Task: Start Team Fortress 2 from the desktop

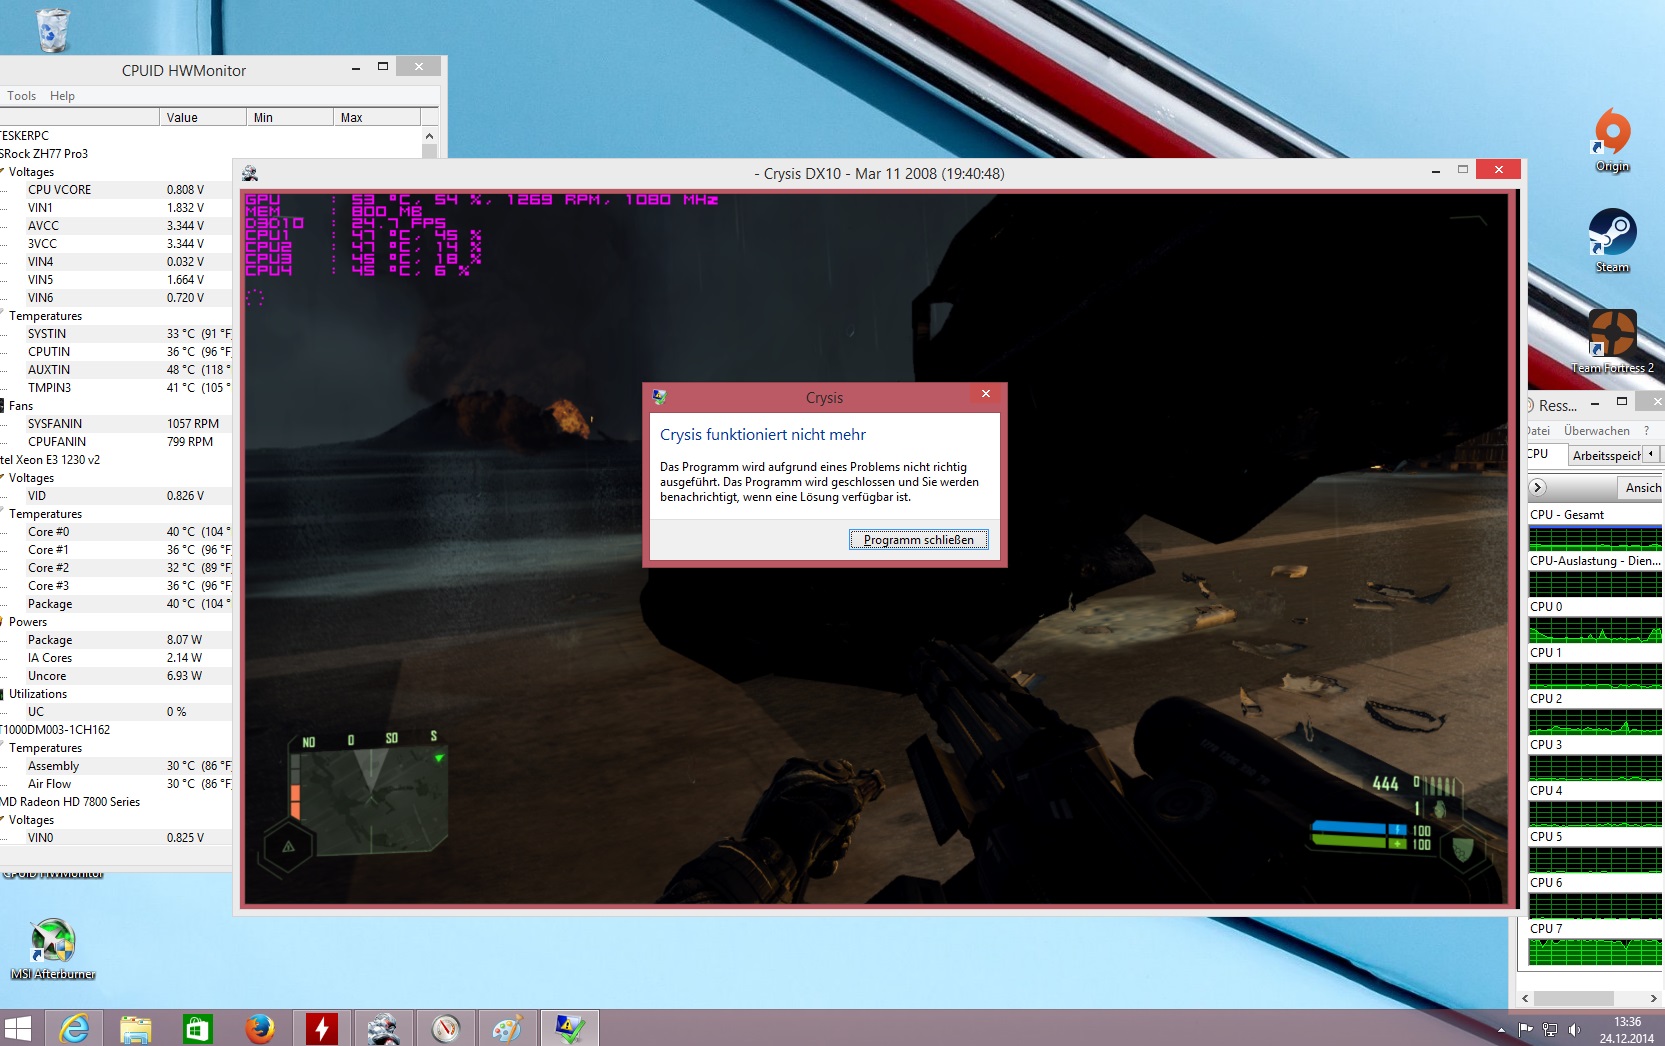Action: click(x=1612, y=341)
